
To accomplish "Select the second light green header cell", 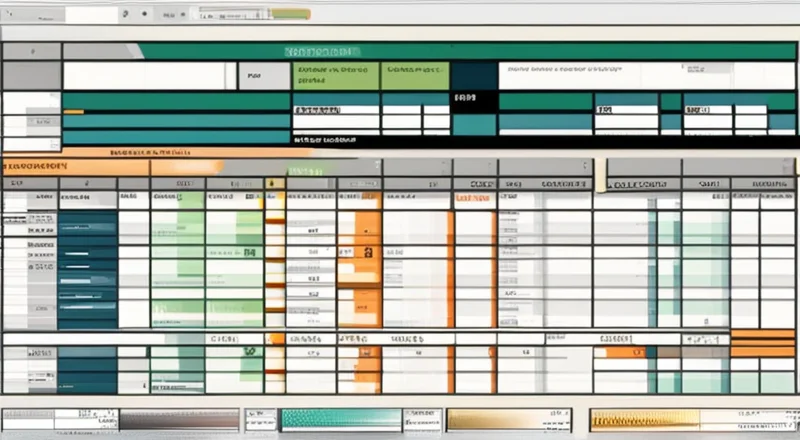I will pos(415,76).
